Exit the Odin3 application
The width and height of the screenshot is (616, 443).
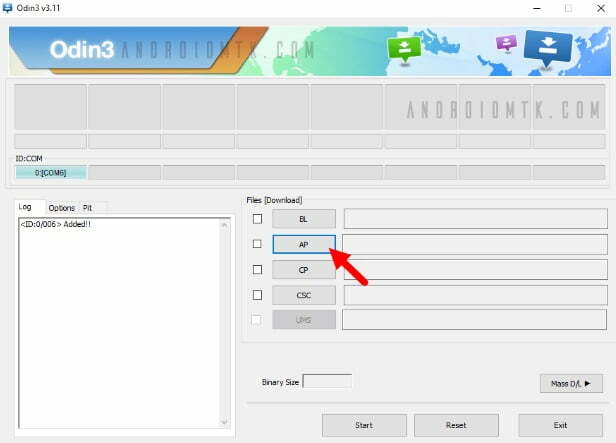[560, 425]
